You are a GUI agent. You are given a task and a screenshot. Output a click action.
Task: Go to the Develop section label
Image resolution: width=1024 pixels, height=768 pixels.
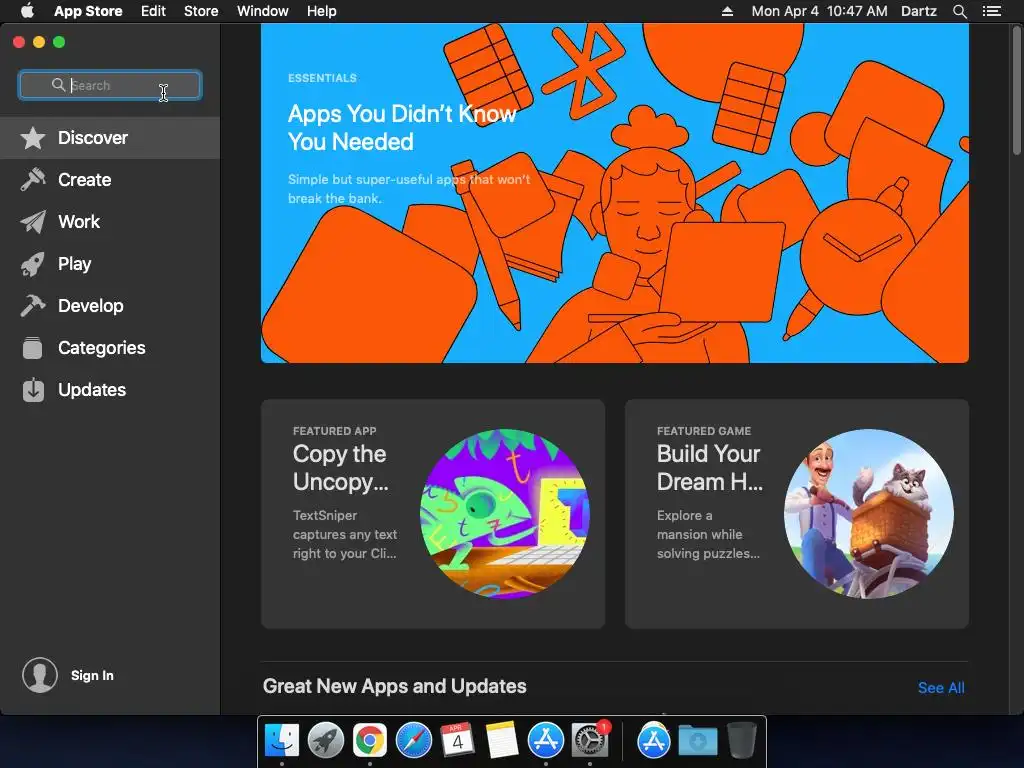pos(91,306)
